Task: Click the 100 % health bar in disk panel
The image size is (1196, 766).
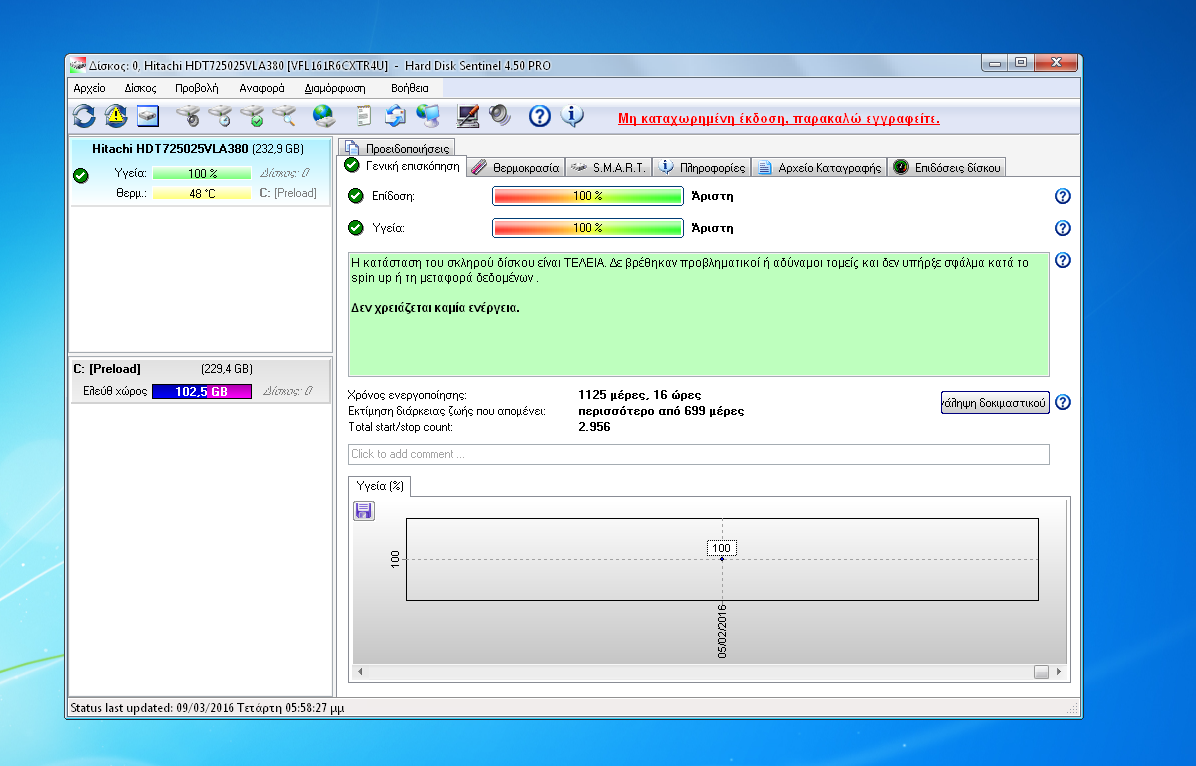Action: 202,173
